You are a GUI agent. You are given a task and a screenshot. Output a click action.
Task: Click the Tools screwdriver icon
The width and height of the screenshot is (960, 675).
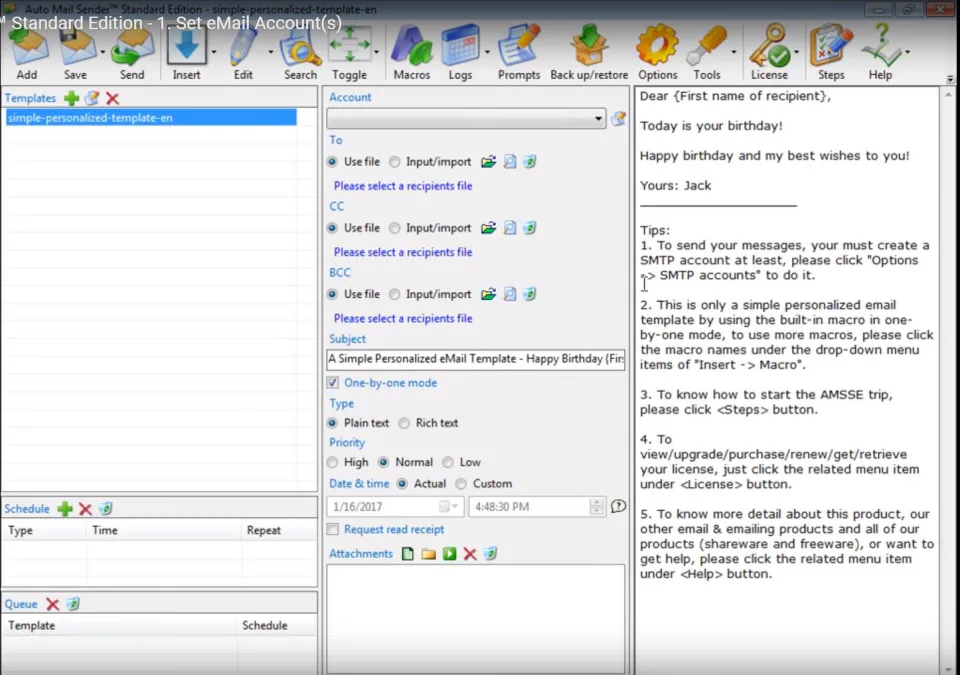tap(707, 55)
